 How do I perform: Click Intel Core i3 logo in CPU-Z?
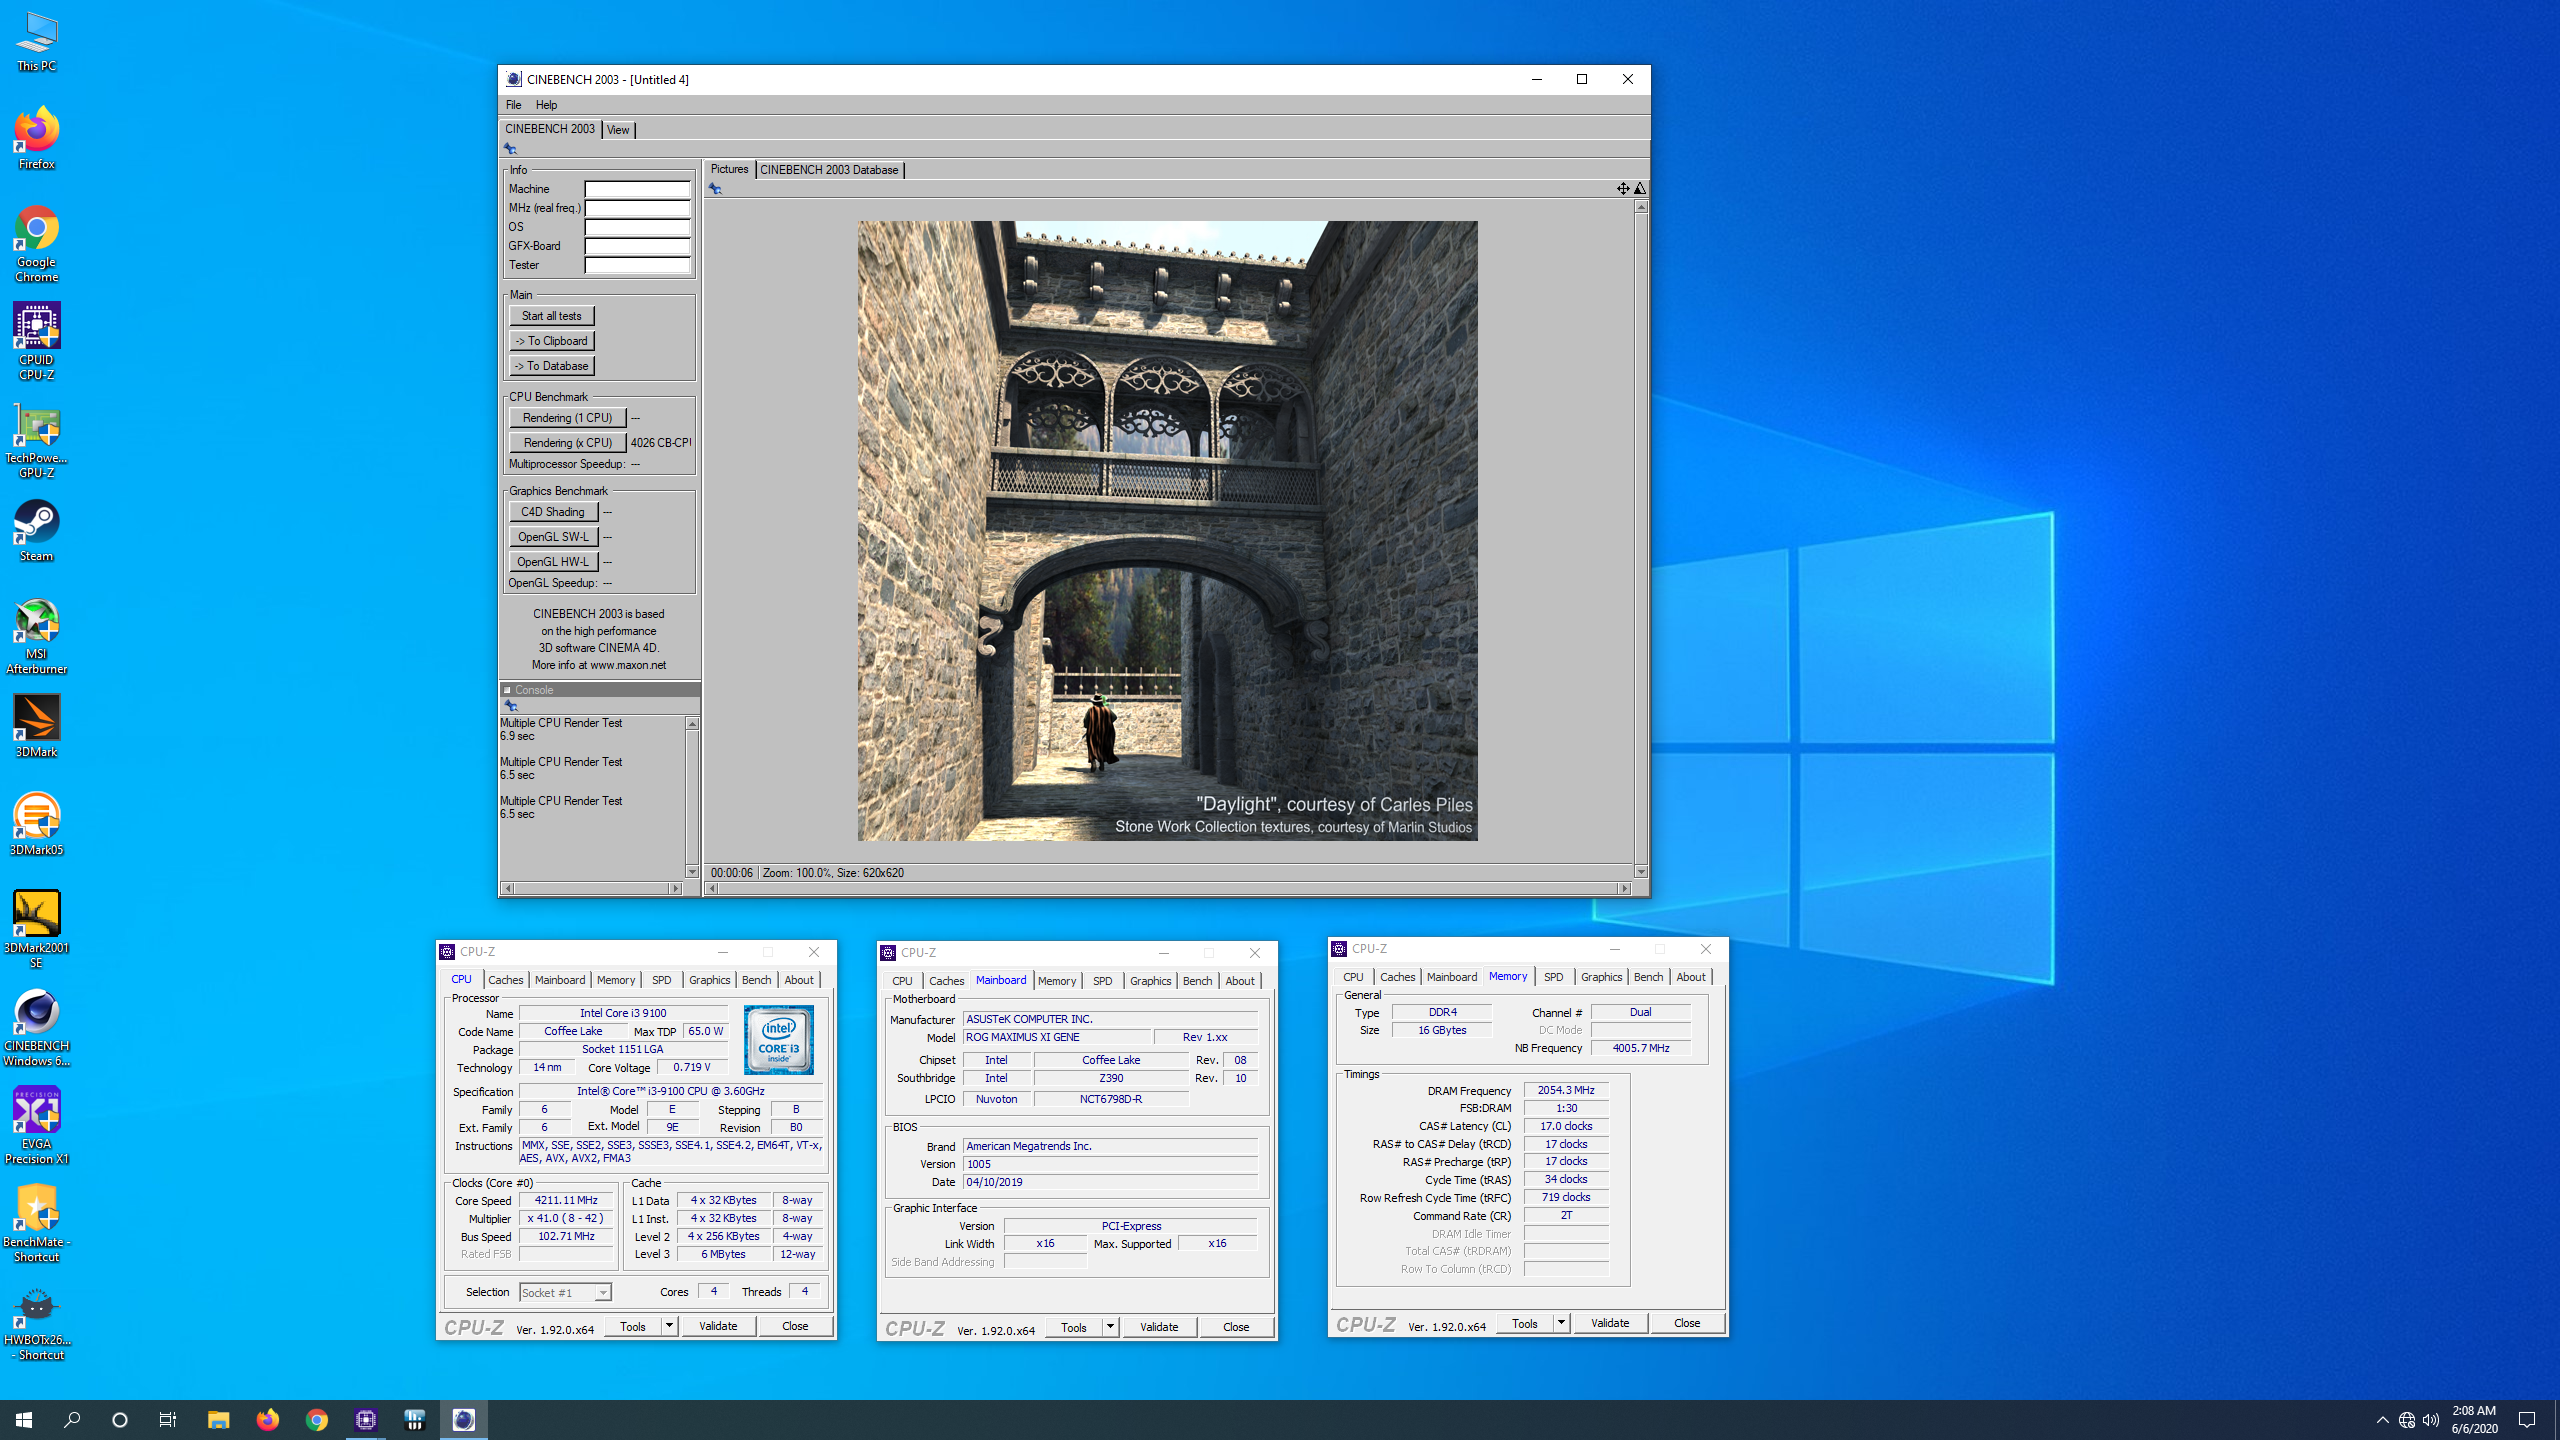(x=779, y=1040)
